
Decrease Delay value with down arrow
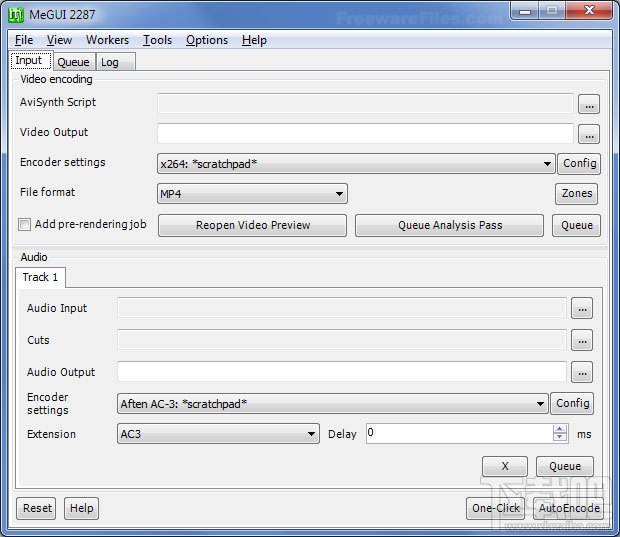click(x=559, y=437)
